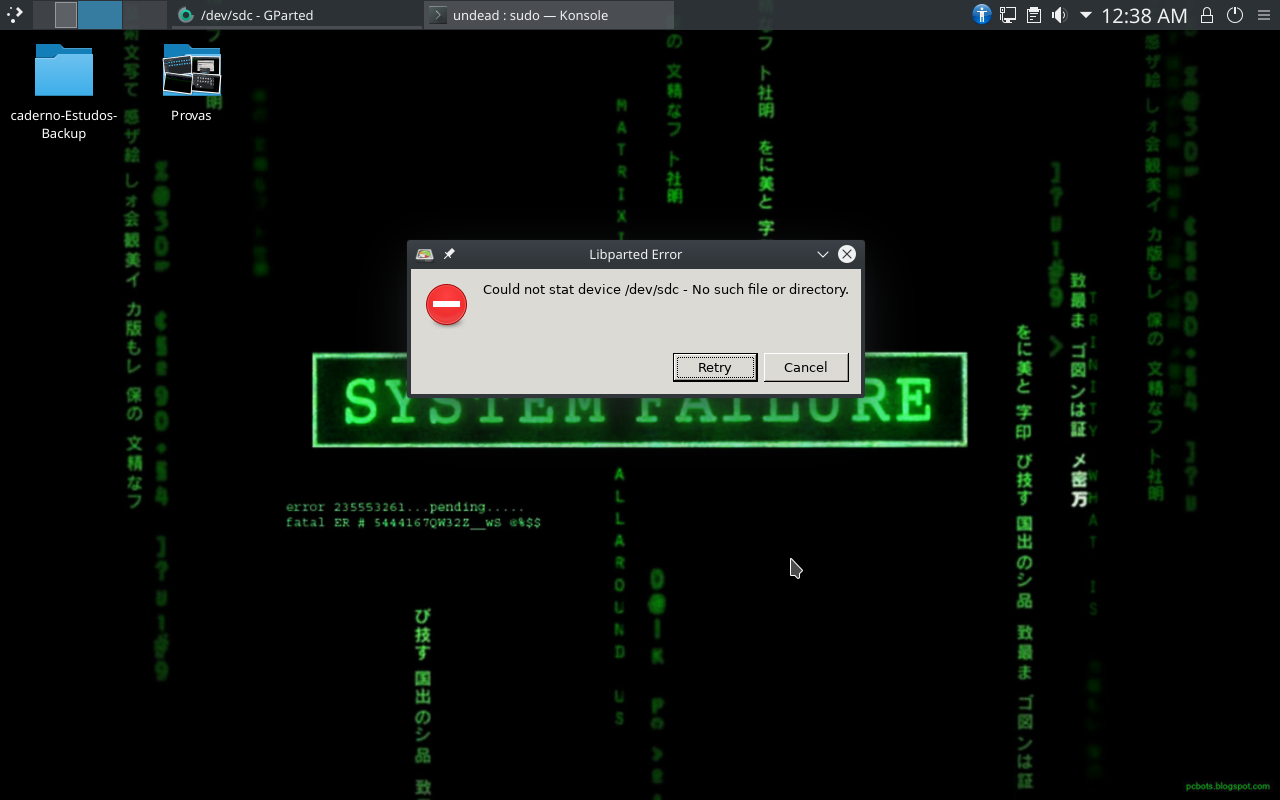Click the red error stop icon
The width and height of the screenshot is (1280, 800).
(x=446, y=304)
